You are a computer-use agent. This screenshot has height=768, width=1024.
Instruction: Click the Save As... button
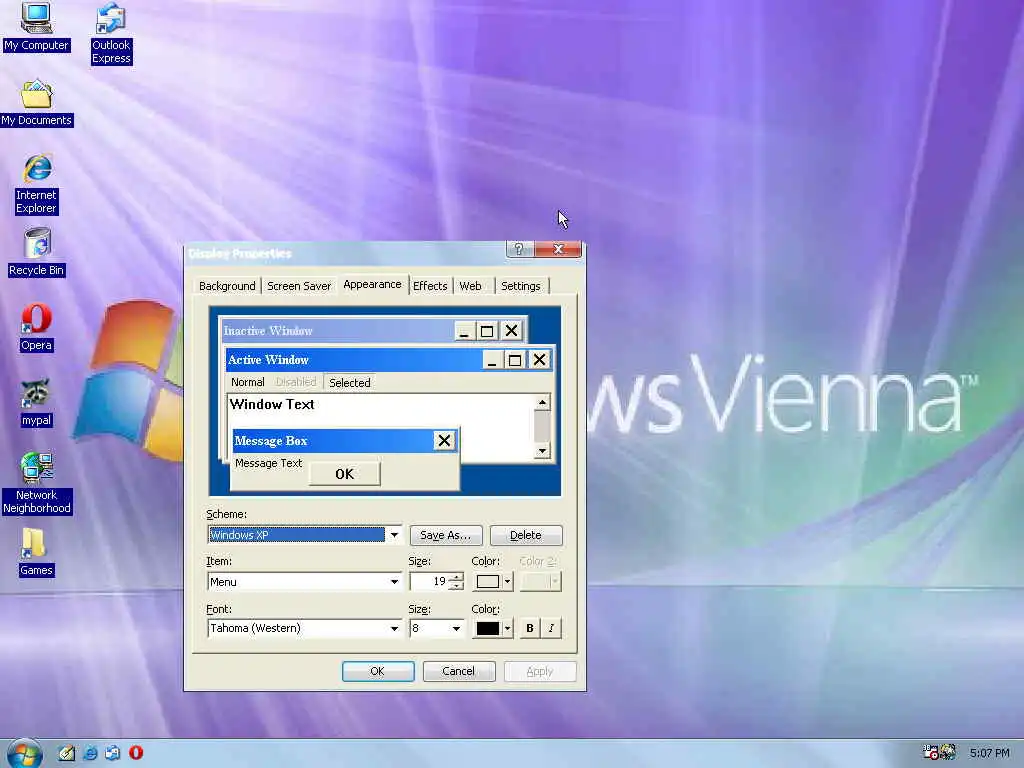pyautogui.click(x=446, y=536)
